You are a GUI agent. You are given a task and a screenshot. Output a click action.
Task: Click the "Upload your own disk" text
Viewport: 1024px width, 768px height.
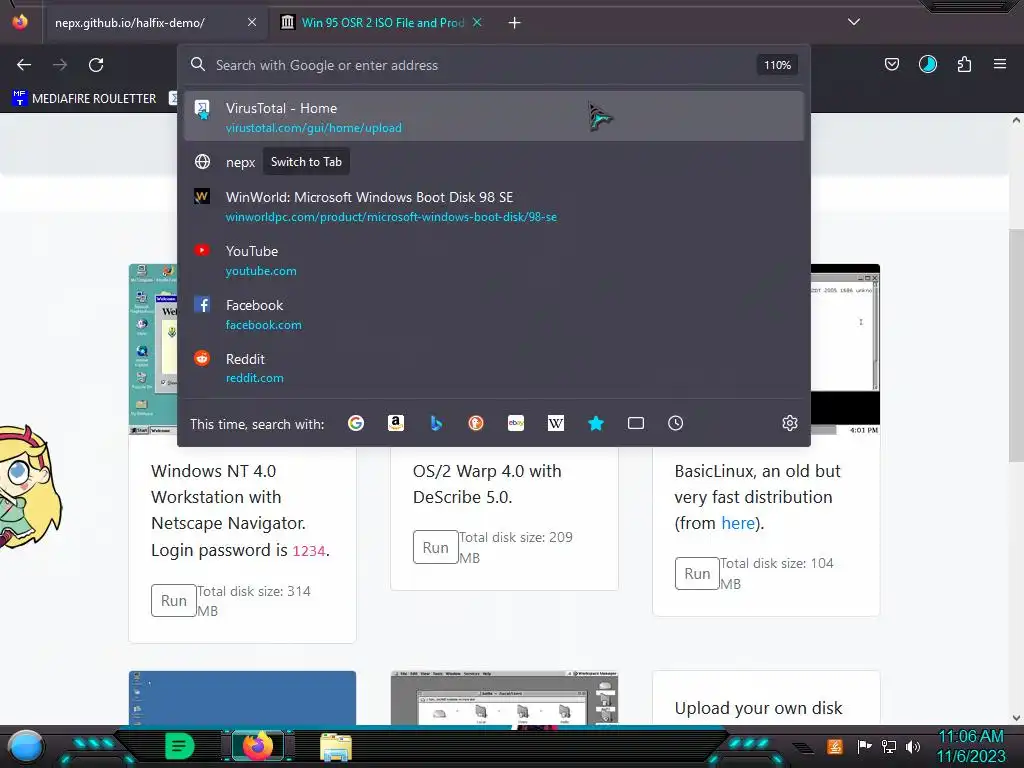coord(758,709)
